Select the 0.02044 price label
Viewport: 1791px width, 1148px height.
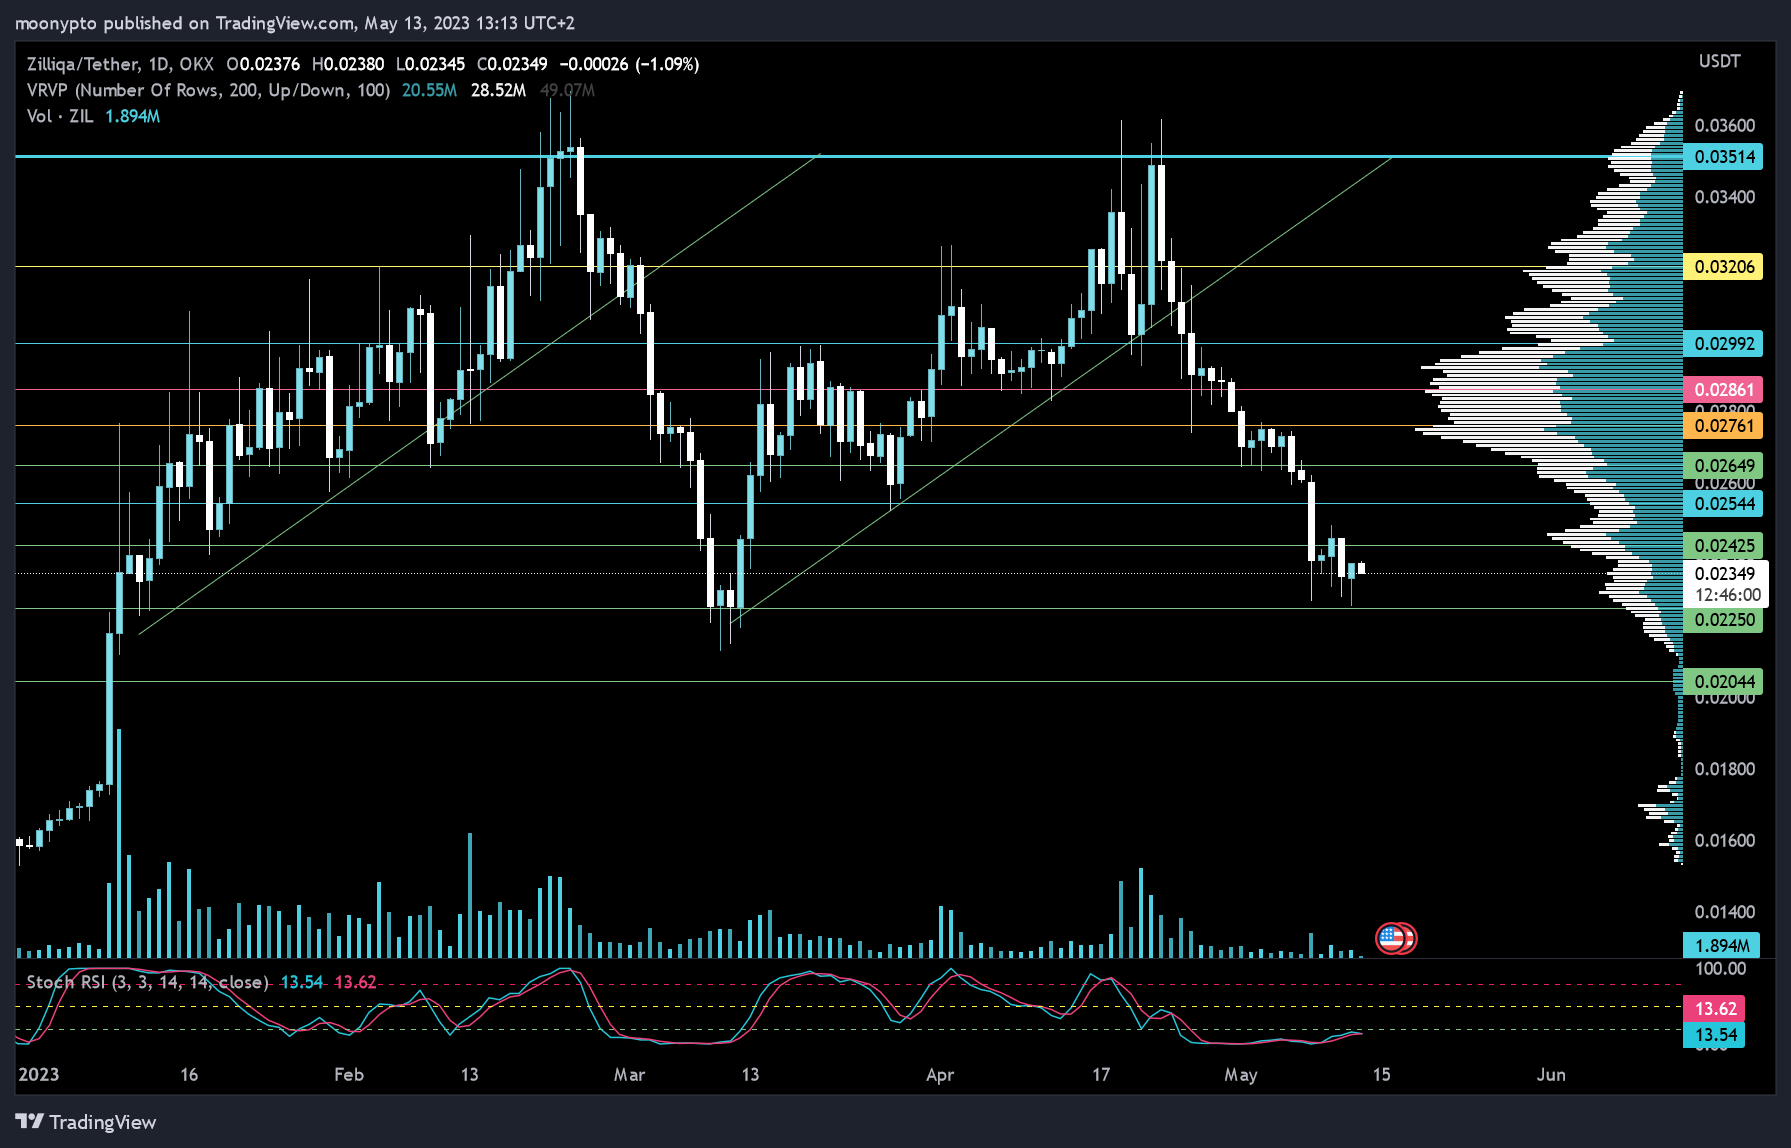[x=1724, y=682]
